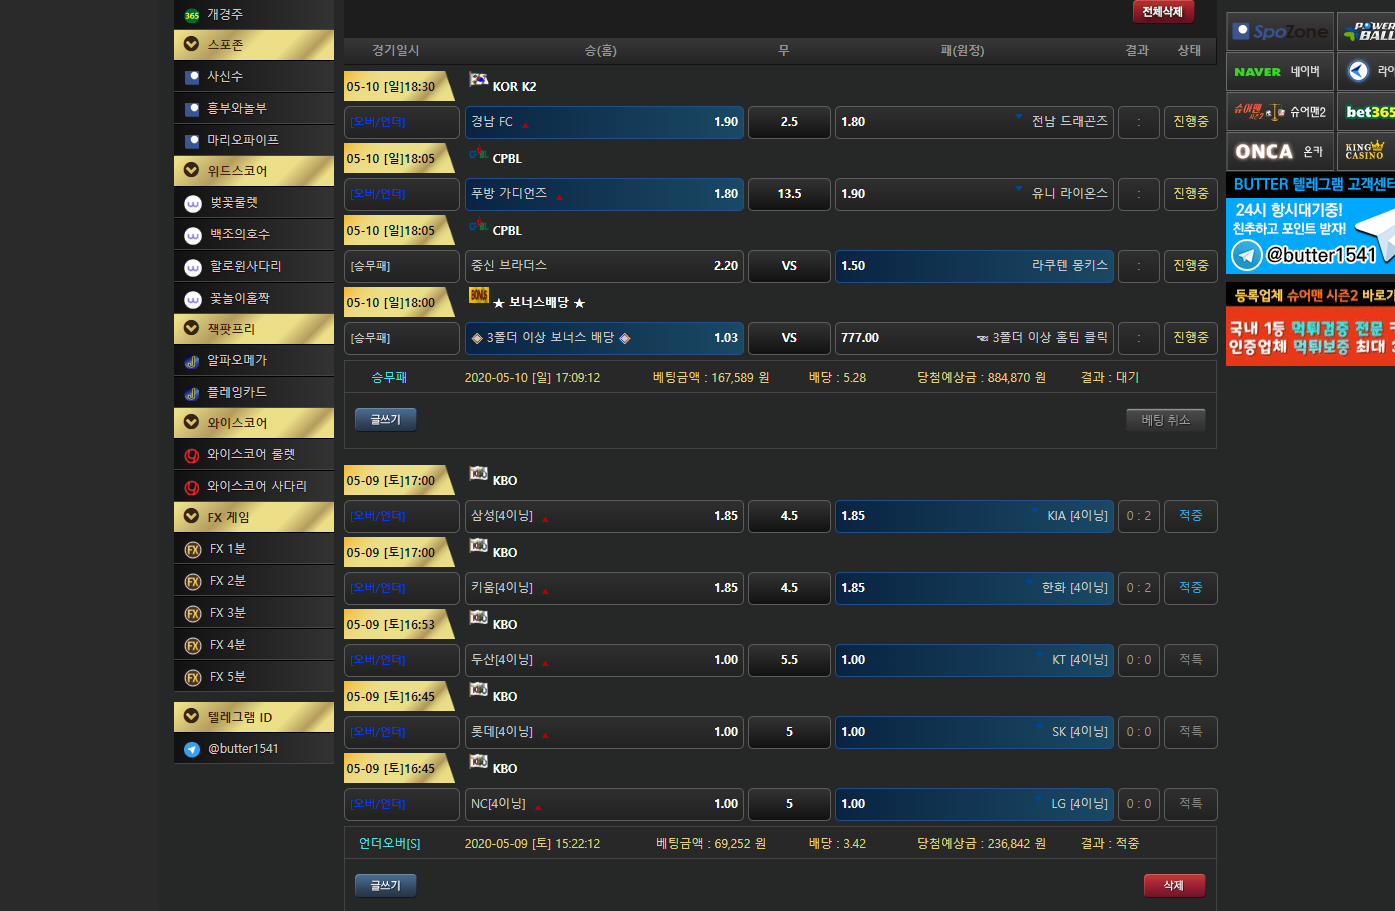
Task: Click the FX icon beside FX 3분
Action: (x=193, y=613)
